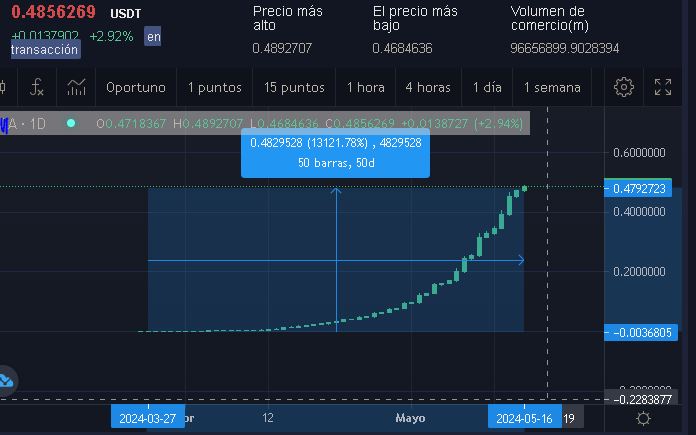Open chart settings gear icon
The width and height of the screenshot is (696, 435).
624,87
